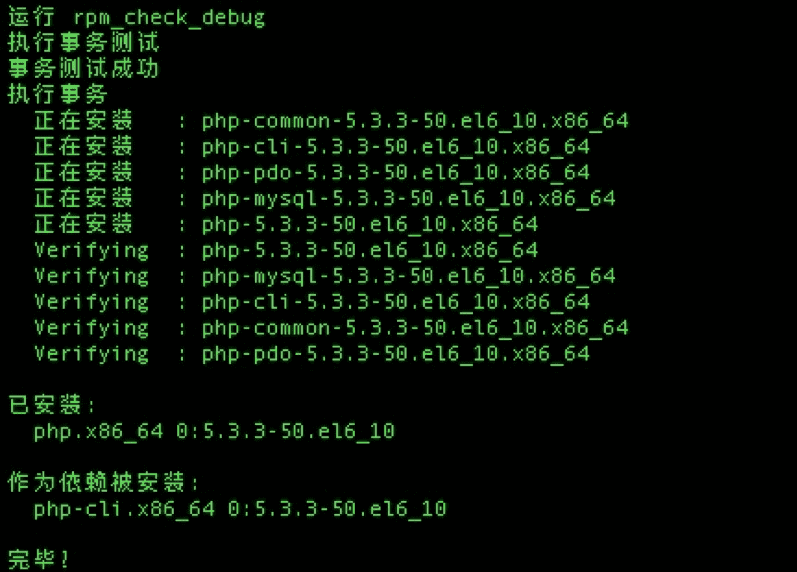Click the 执行事务测试 line
The image size is (797, 572).
[83, 43]
